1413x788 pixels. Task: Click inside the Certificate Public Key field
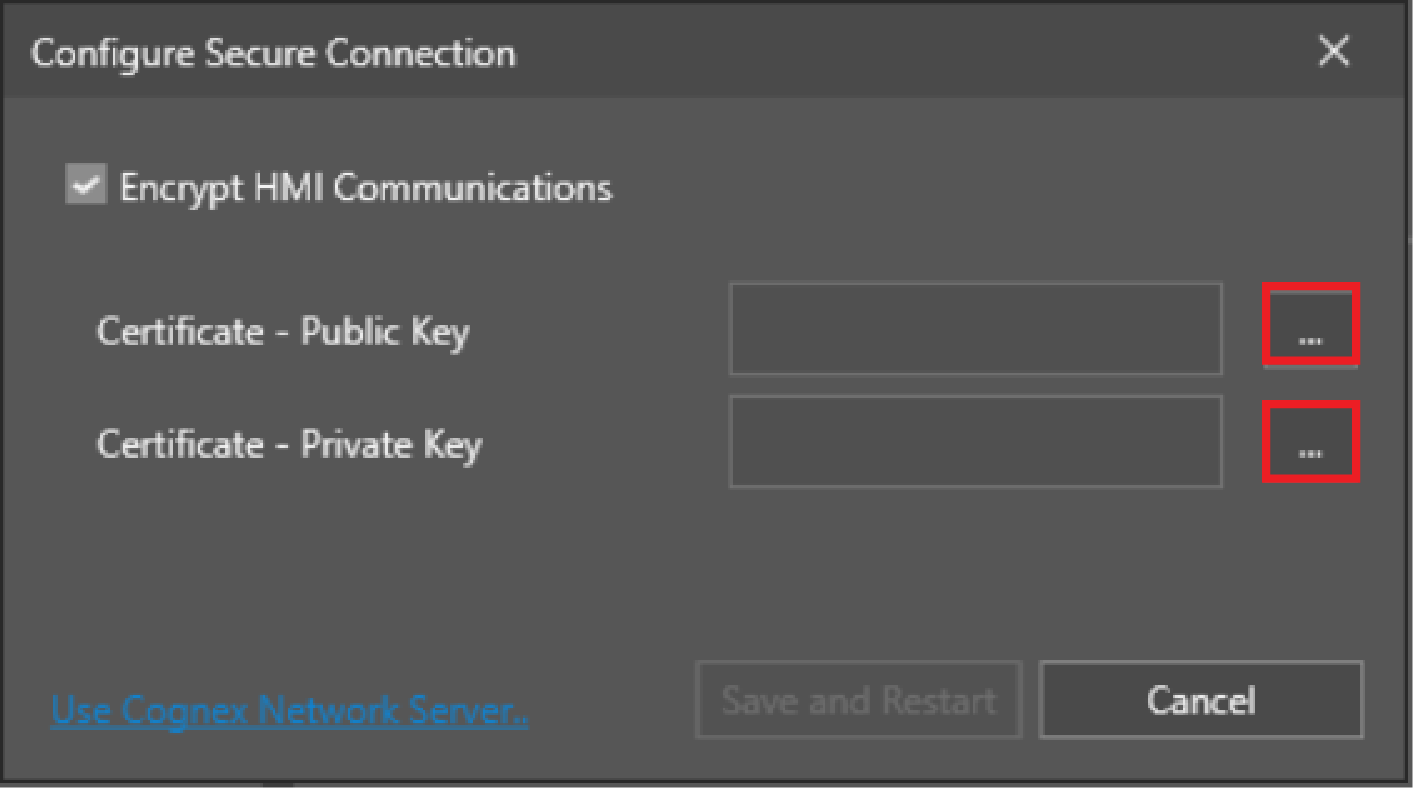[975, 329]
